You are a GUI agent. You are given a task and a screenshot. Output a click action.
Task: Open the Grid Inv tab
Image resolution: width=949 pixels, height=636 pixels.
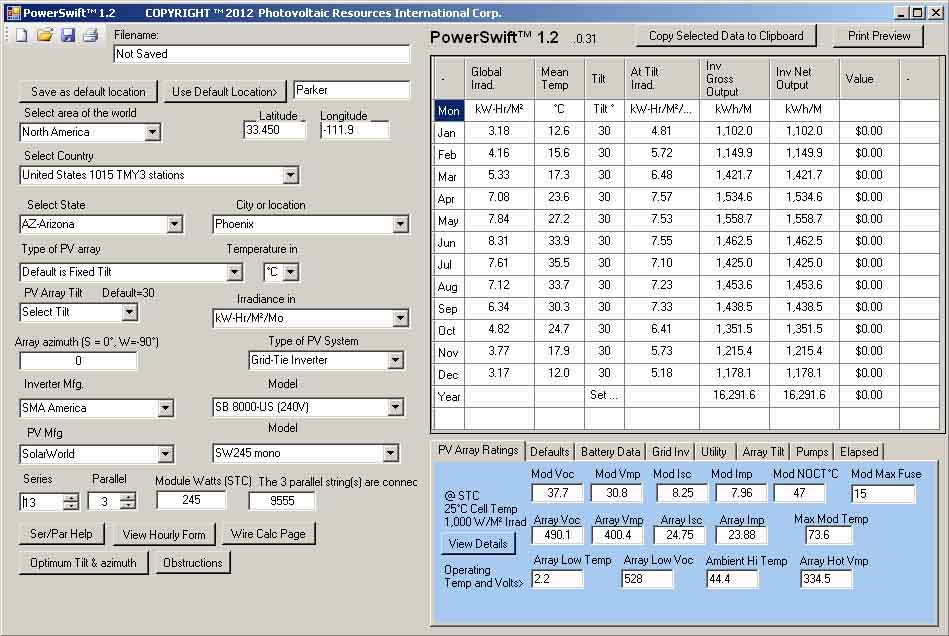point(671,451)
